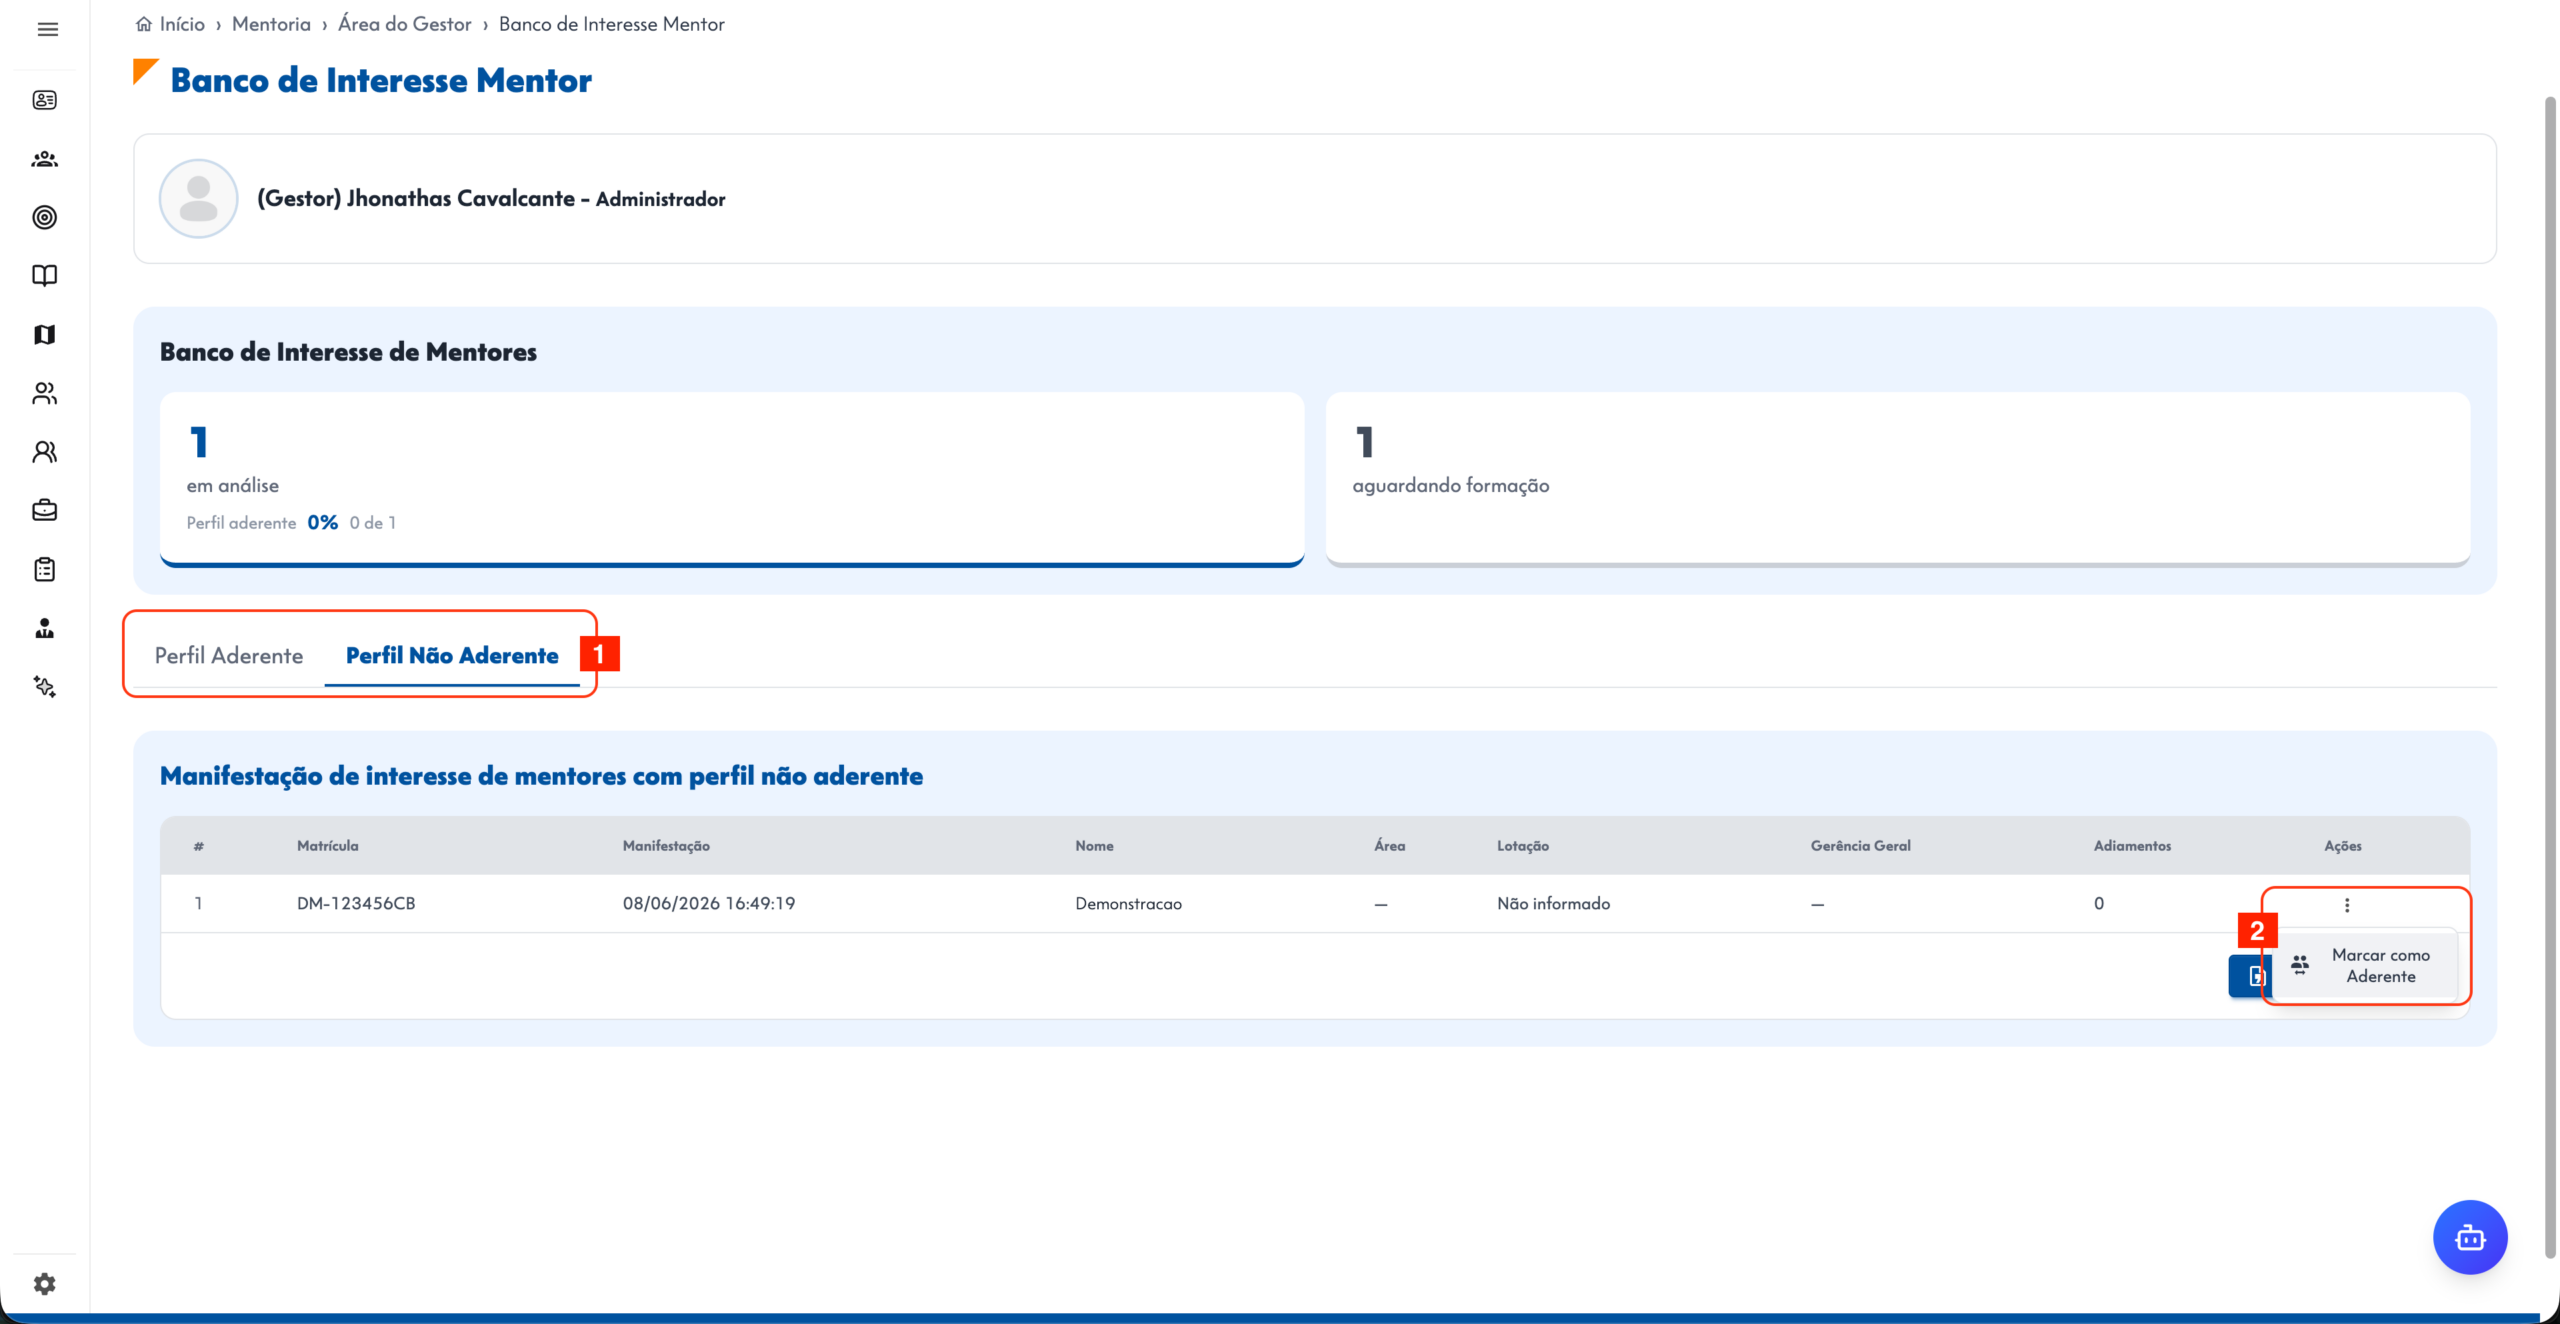Image resolution: width=2560 pixels, height=1324 pixels.
Task: Click the clipboard checklist sidebar icon
Action: point(45,569)
